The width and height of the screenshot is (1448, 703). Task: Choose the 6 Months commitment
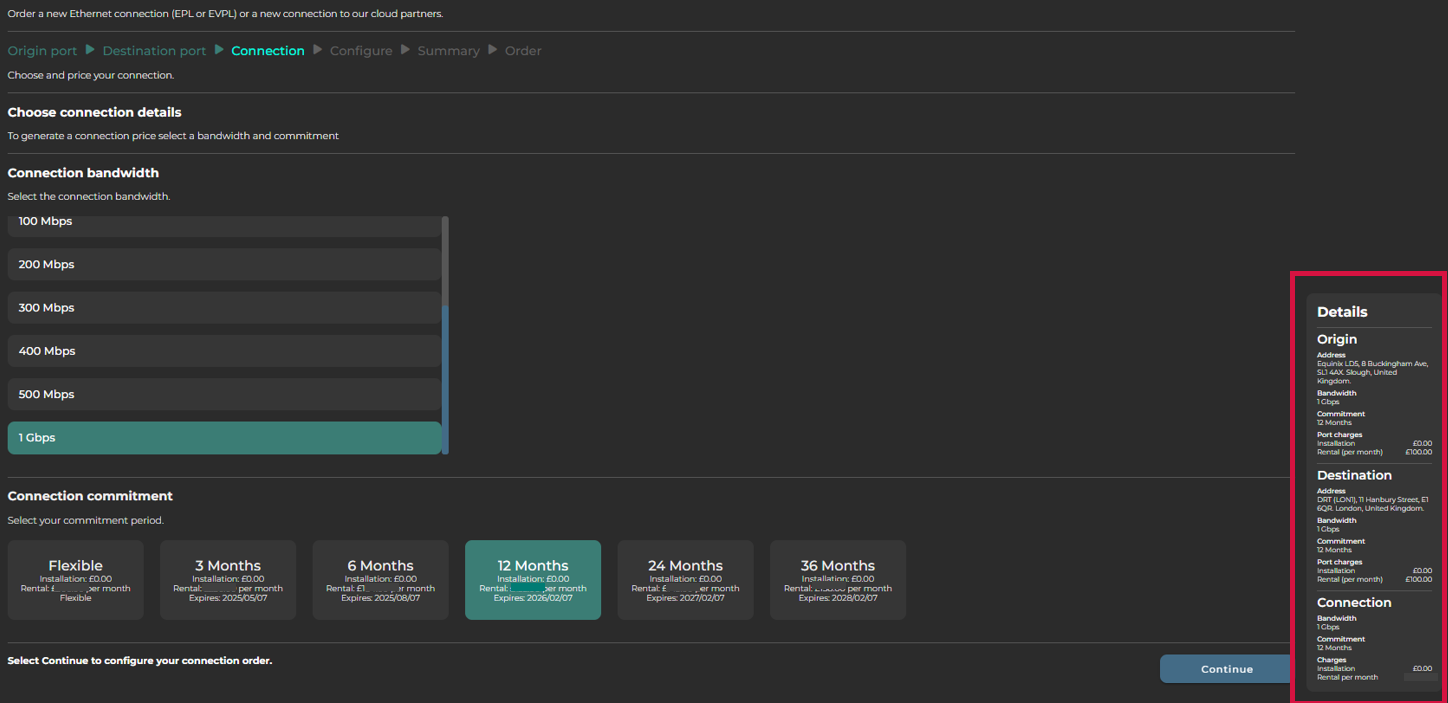click(380, 580)
